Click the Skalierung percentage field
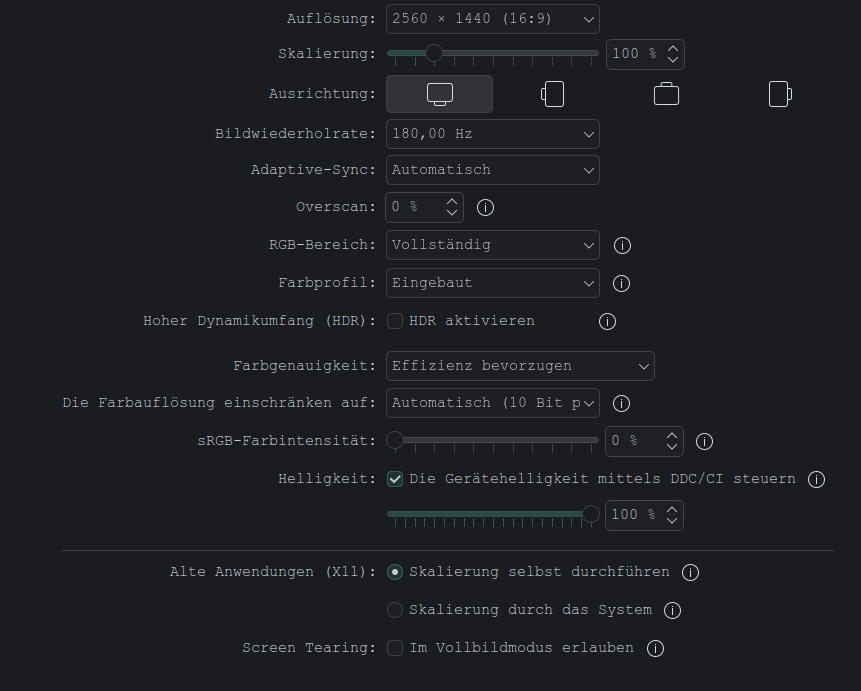The height and width of the screenshot is (691, 861). click(645, 54)
